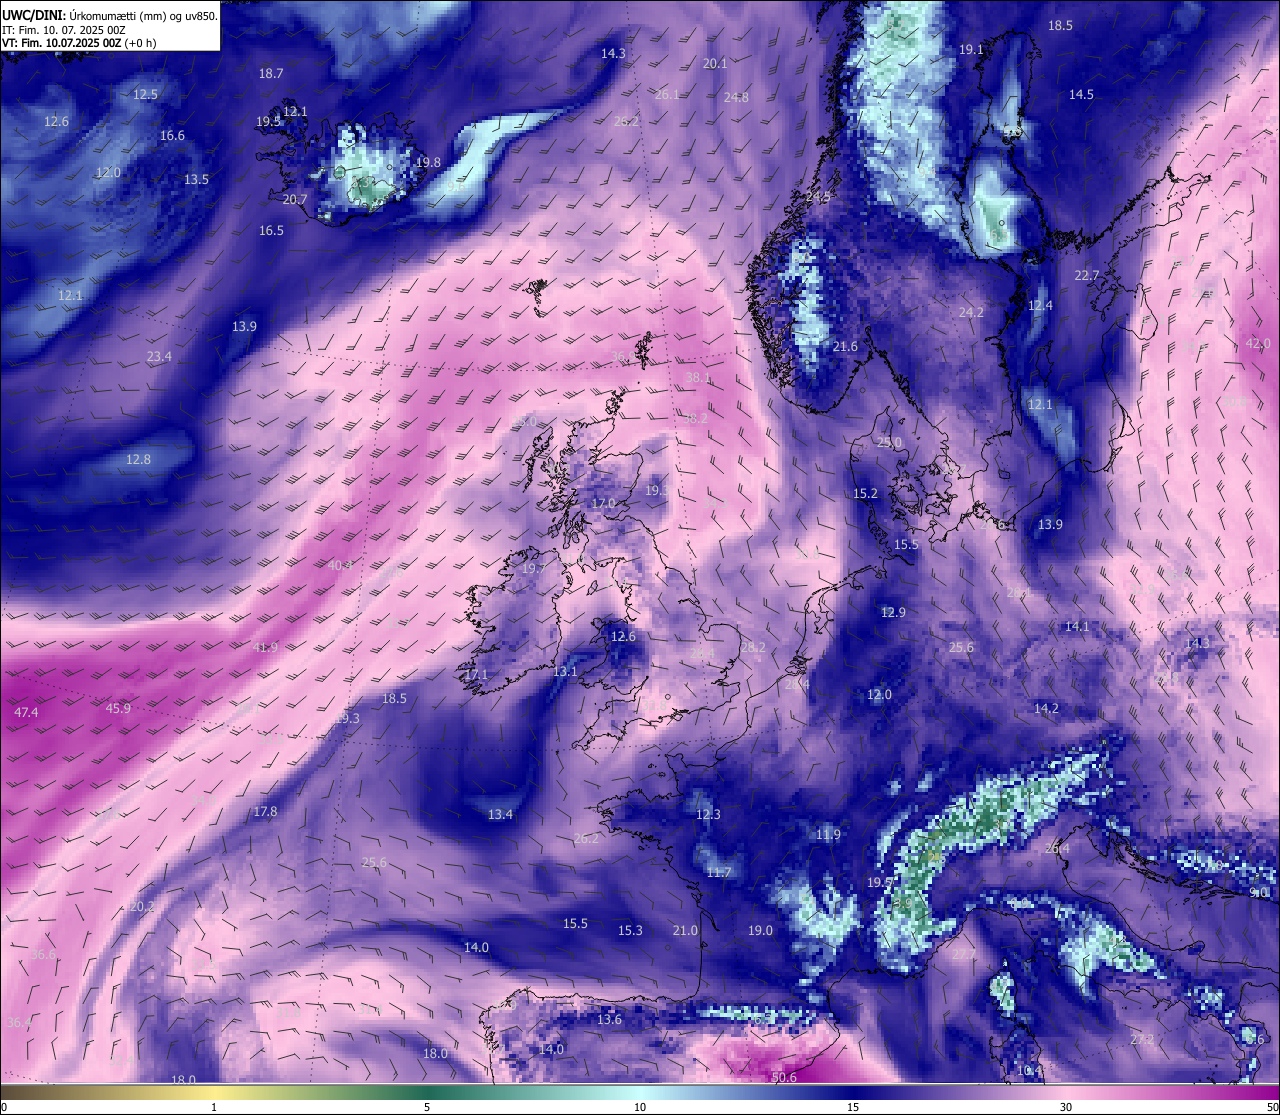Screen dimensions: 1280x1115
Task: Click the map value 12.3 over France
Action: tap(708, 815)
